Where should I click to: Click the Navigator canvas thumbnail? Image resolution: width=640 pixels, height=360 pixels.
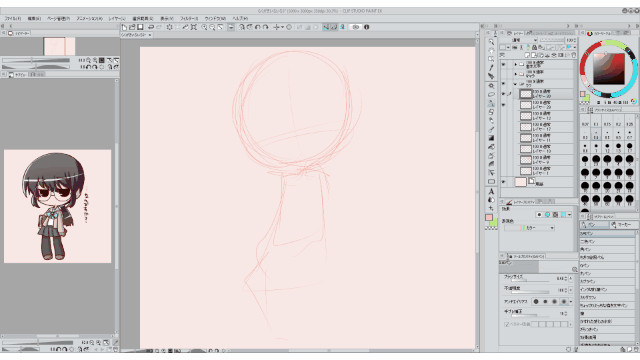point(59,46)
